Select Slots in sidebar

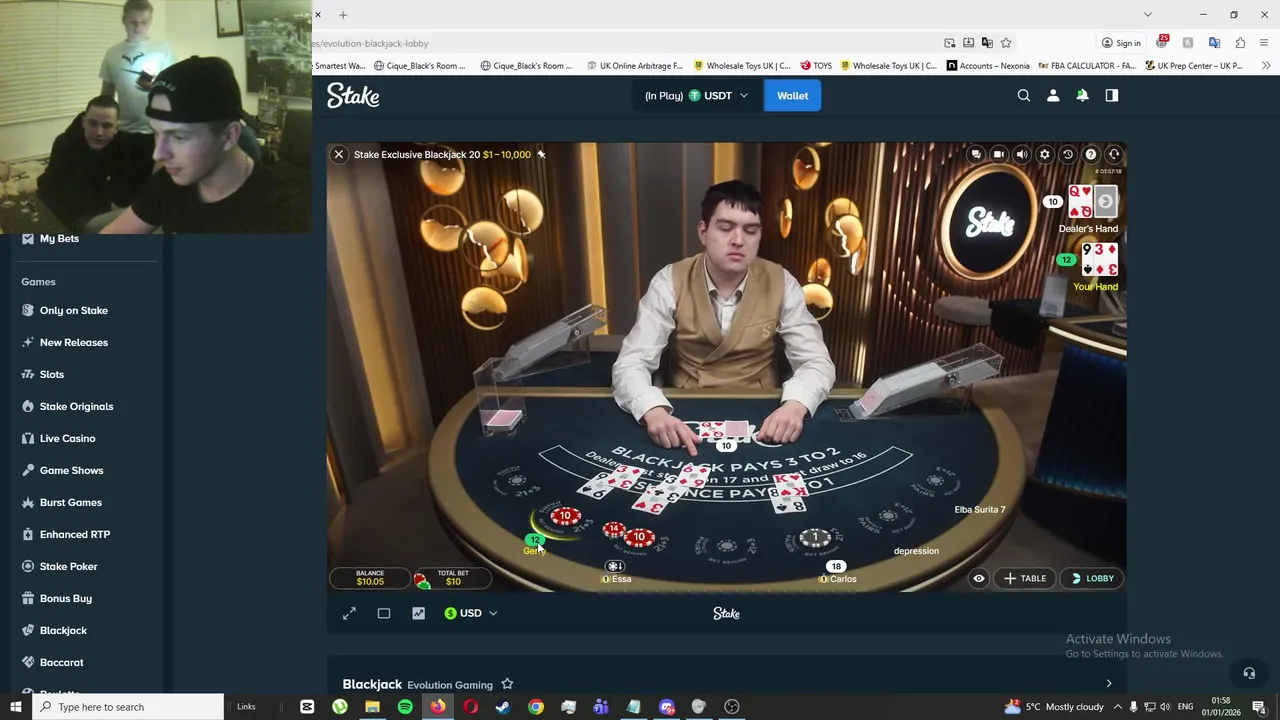point(51,374)
